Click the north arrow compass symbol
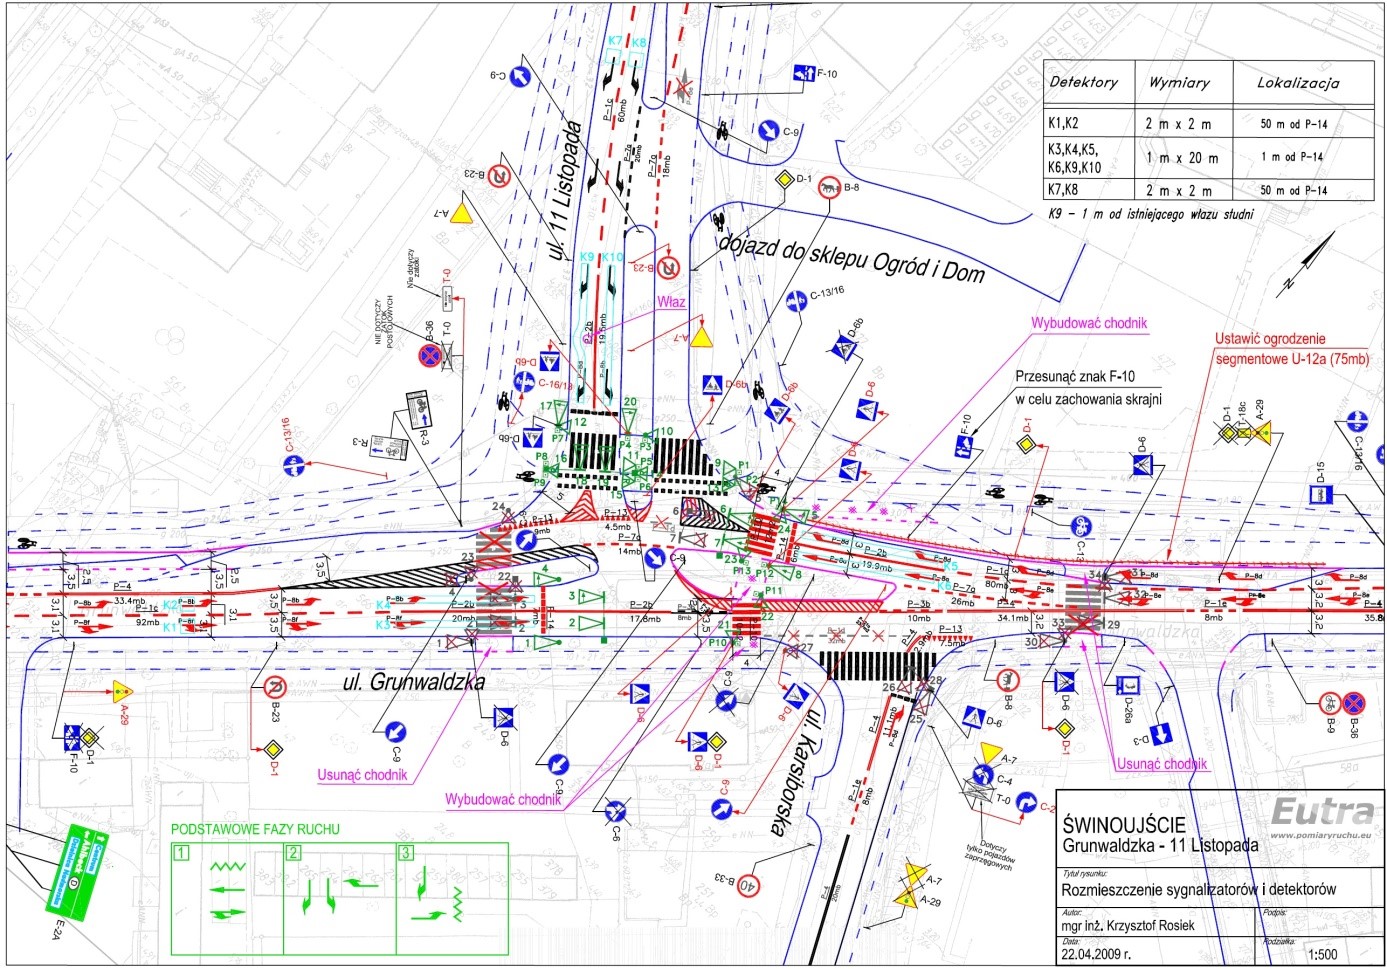 coord(1311,260)
